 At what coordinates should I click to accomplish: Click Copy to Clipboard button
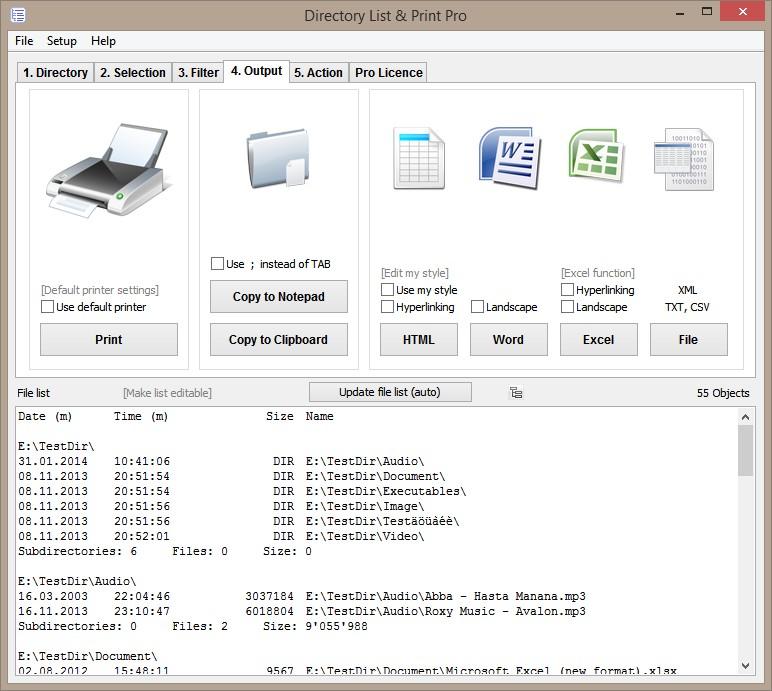click(279, 339)
